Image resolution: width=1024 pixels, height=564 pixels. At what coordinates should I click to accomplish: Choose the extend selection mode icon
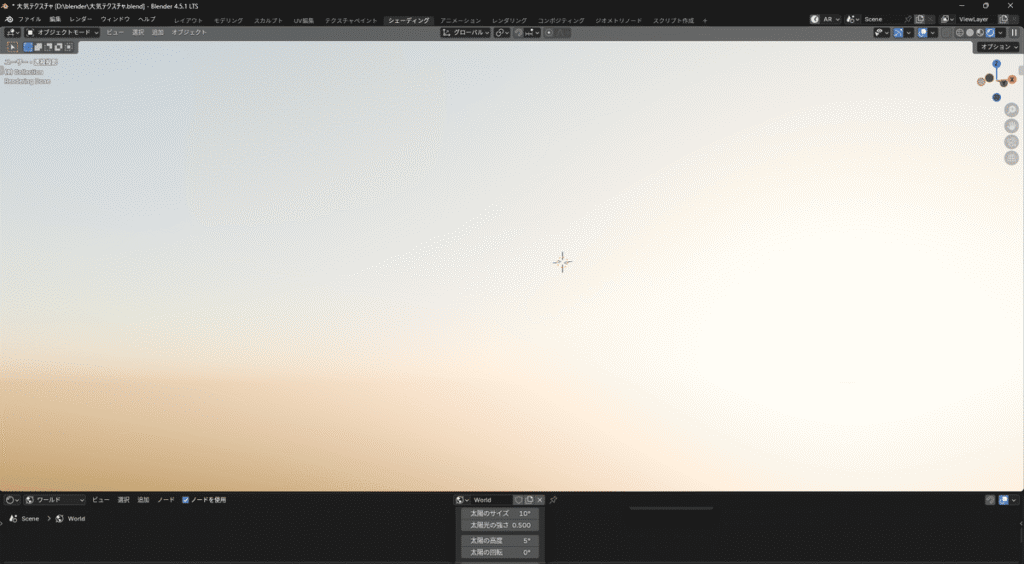(38, 47)
